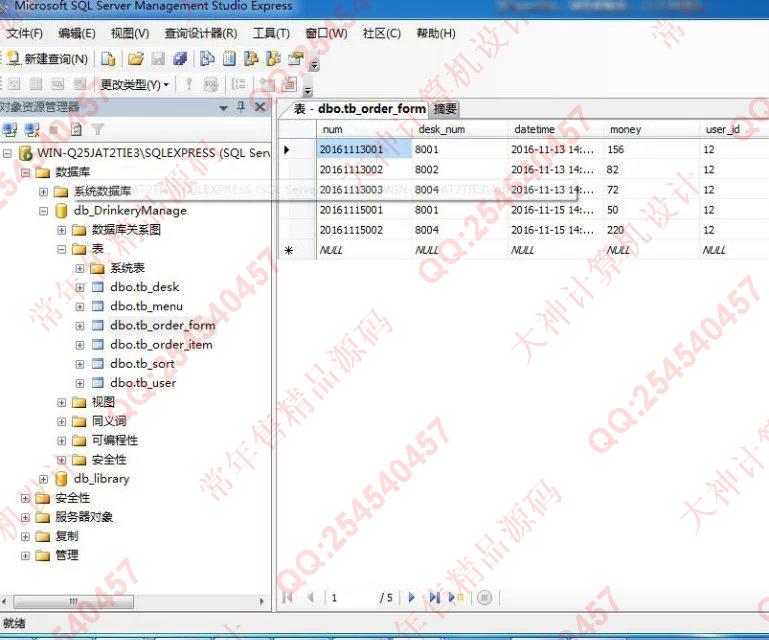The width and height of the screenshot is (769, 640).
Task: Show Object Explorer via toolbar icon
Action: [x=251, y=59]
